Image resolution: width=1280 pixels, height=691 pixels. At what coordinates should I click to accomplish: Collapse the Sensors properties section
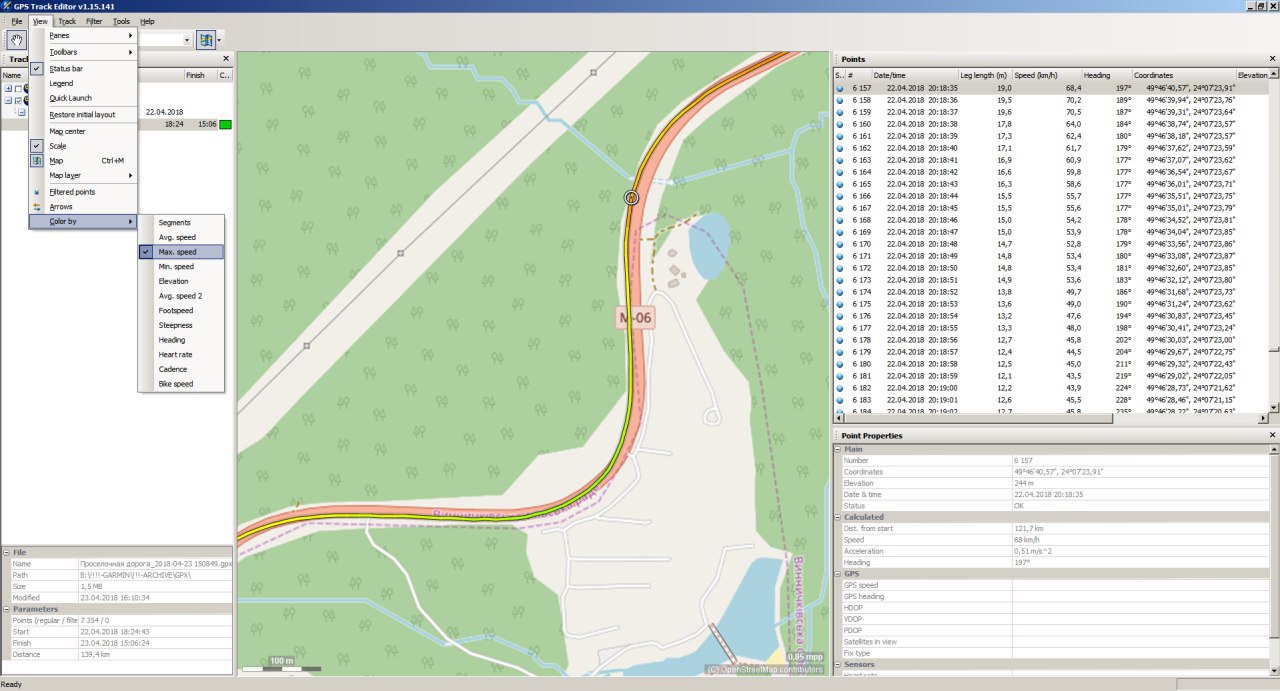coord(838,664)
